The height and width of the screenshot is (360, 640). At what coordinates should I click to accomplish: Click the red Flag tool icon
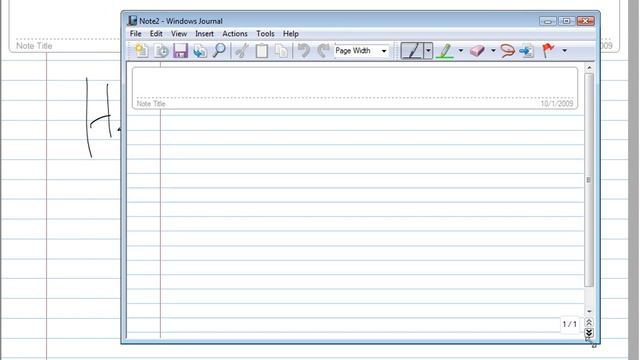[x=548, y=51]
